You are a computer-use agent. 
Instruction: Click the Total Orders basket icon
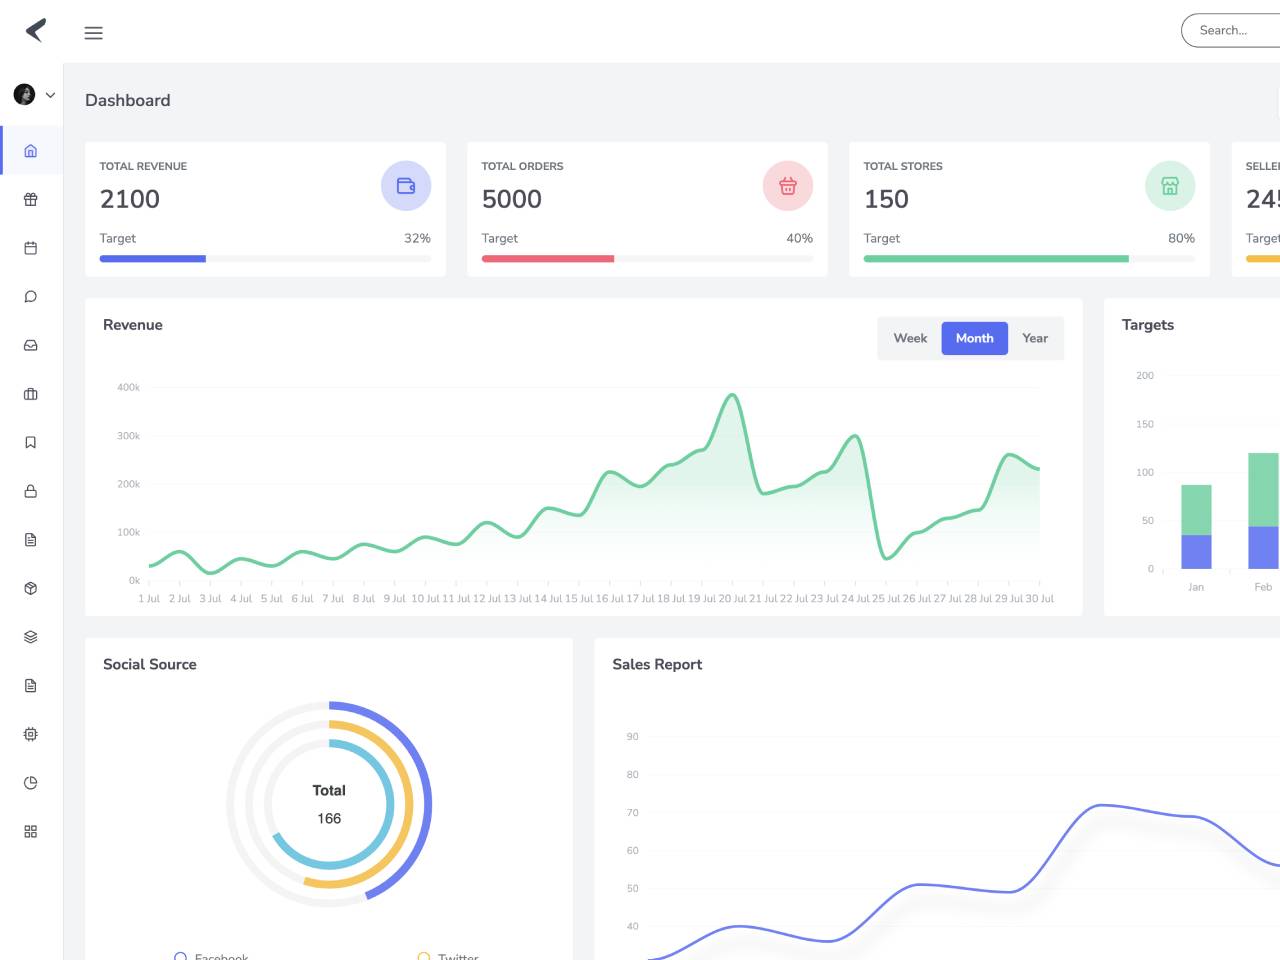[788, 186]
